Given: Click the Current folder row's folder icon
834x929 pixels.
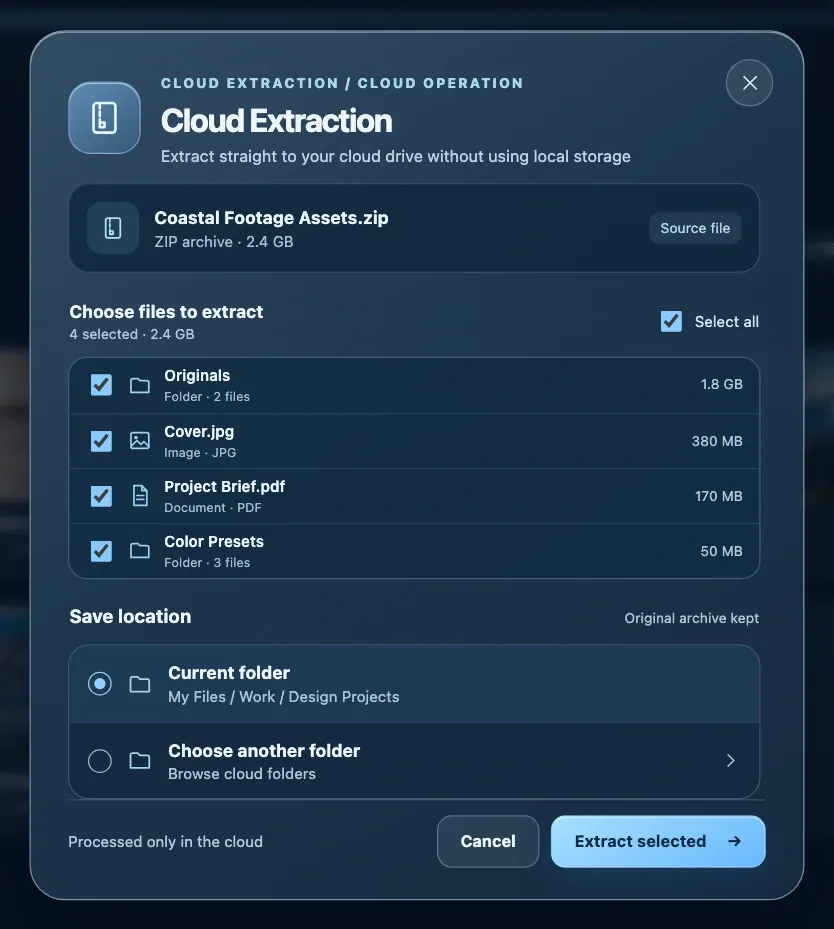Looking at the screenshot, I should [140, 684].
